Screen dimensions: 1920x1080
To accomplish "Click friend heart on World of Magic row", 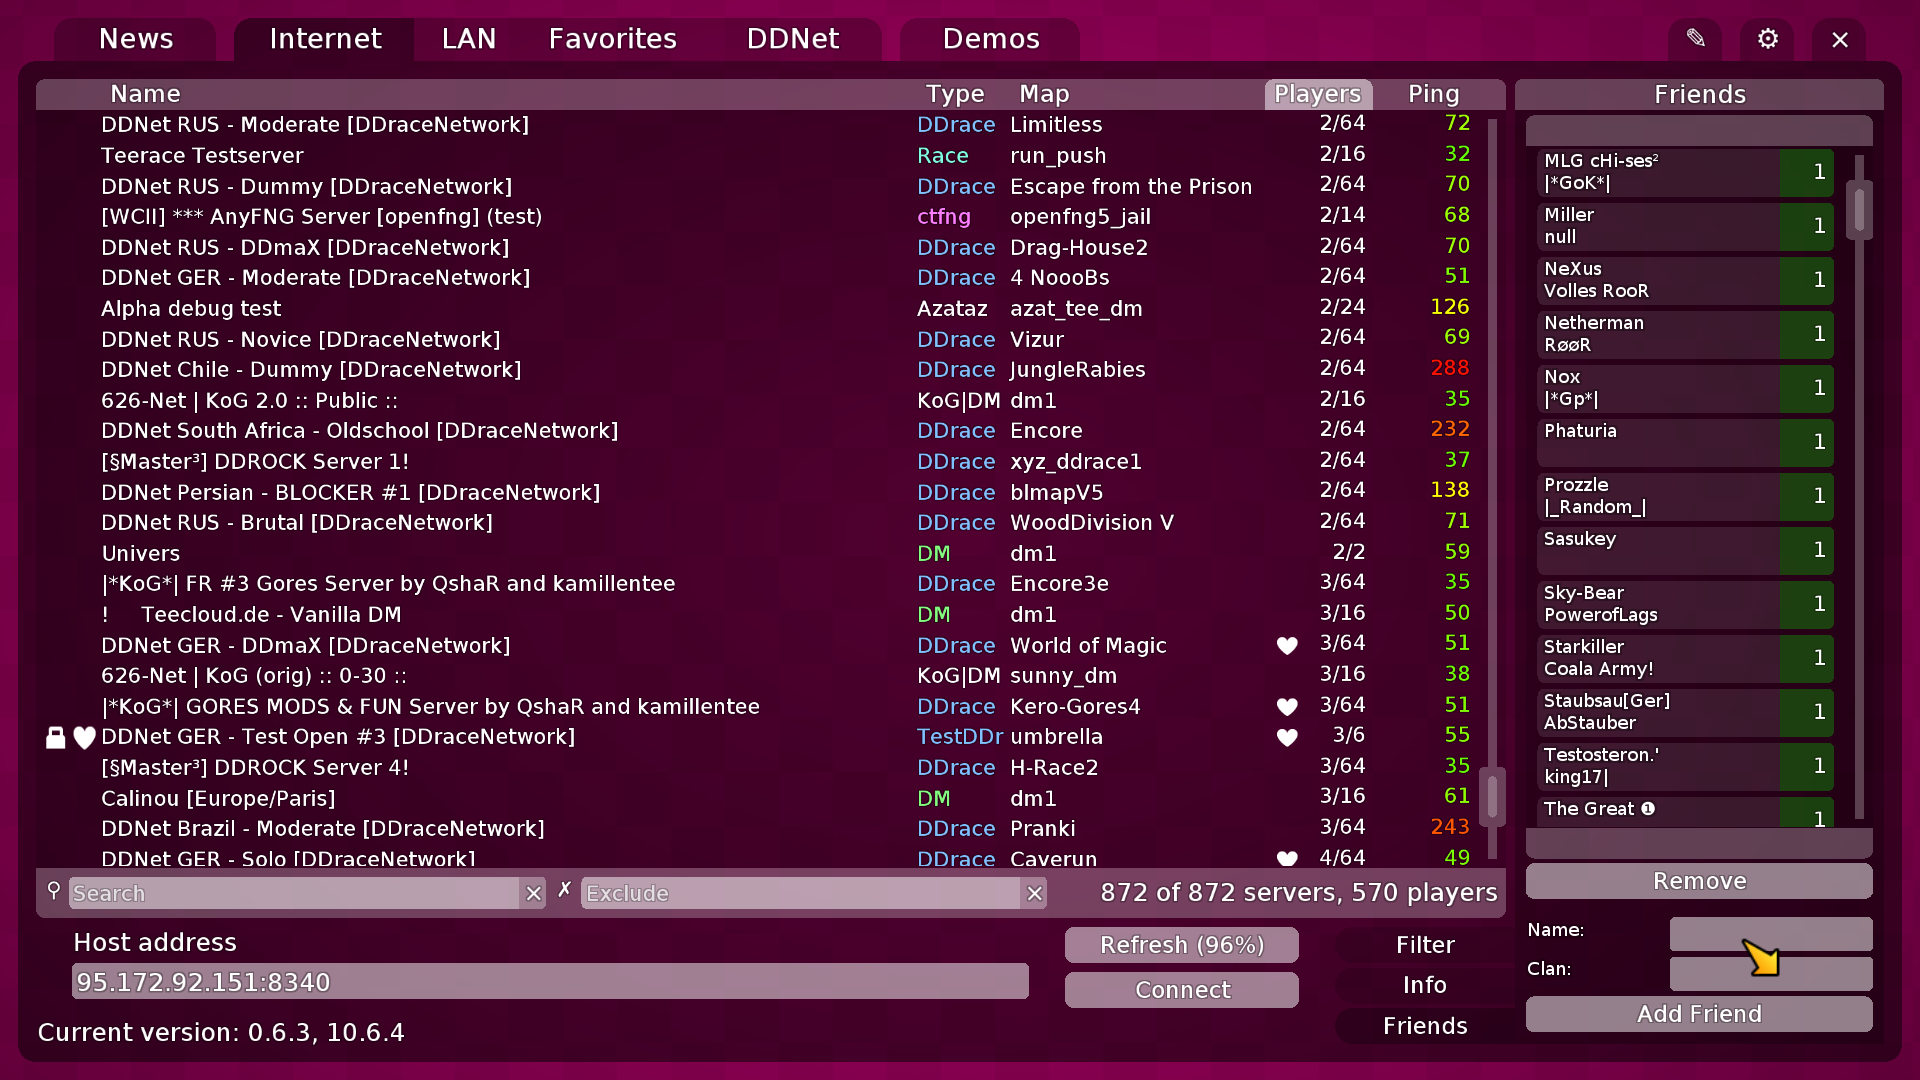I will coord(1287,646).
